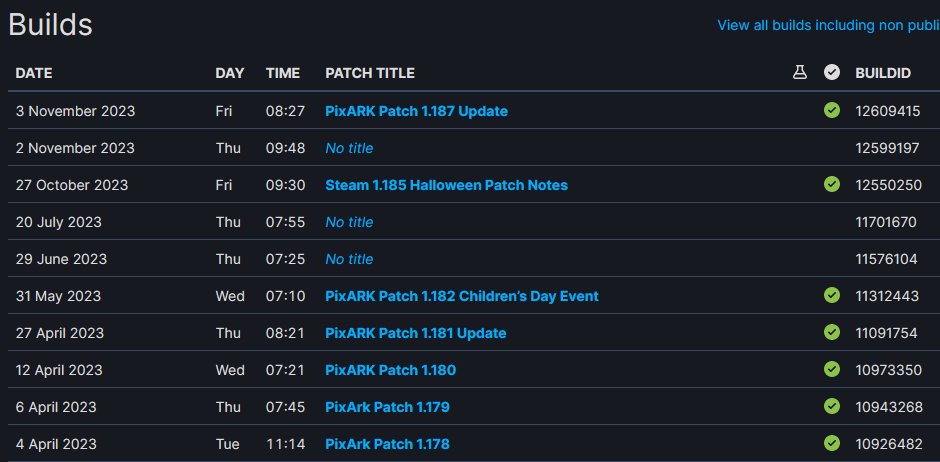The image size is (940, 462).
Task: Click green checkmark for build 12609415
Action: [831, 110]
